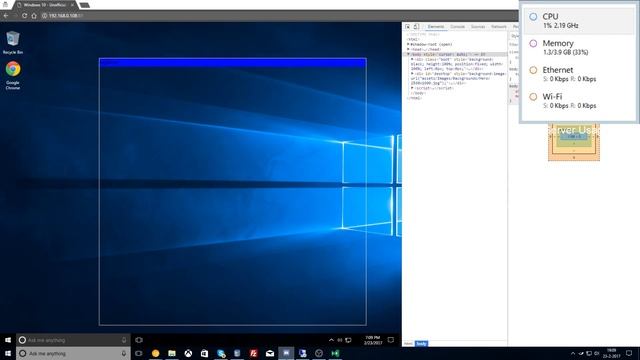Expand the script element node
The image size is (640, 360).
[412, 88]
